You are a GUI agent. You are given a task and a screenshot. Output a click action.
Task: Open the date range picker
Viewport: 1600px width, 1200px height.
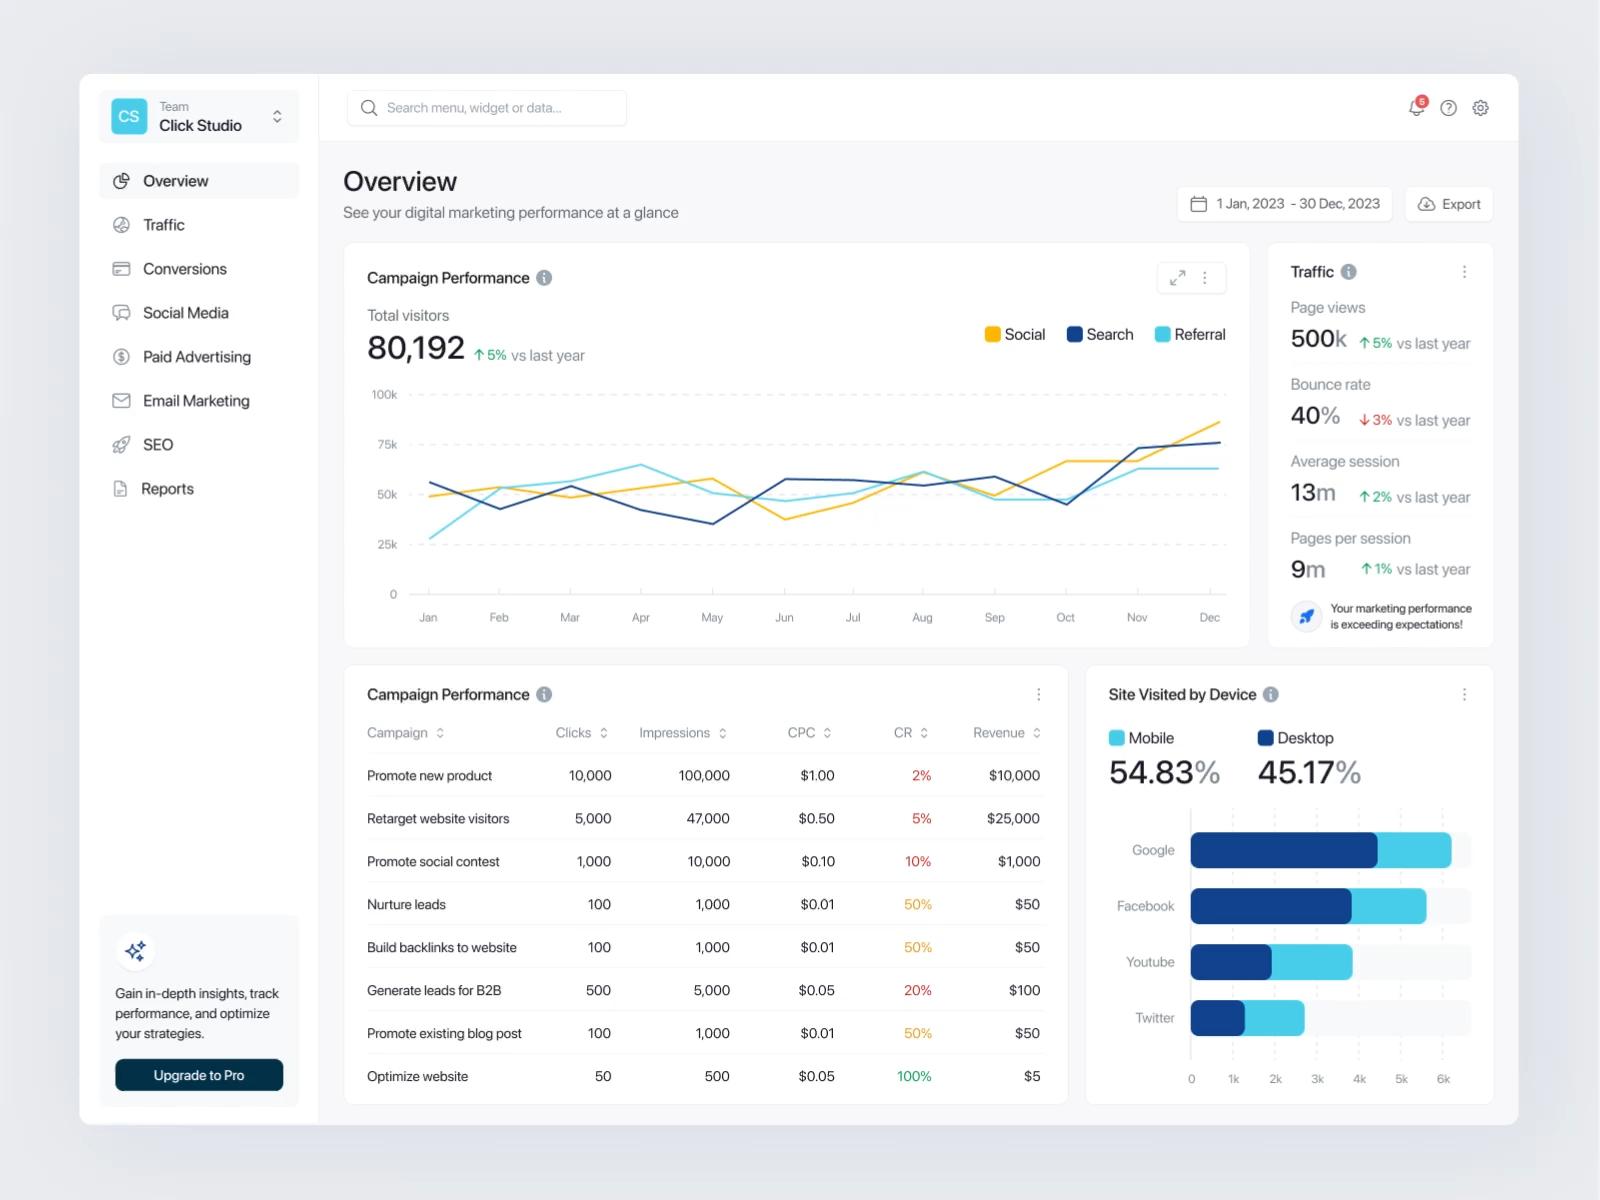coord(1285,204)
